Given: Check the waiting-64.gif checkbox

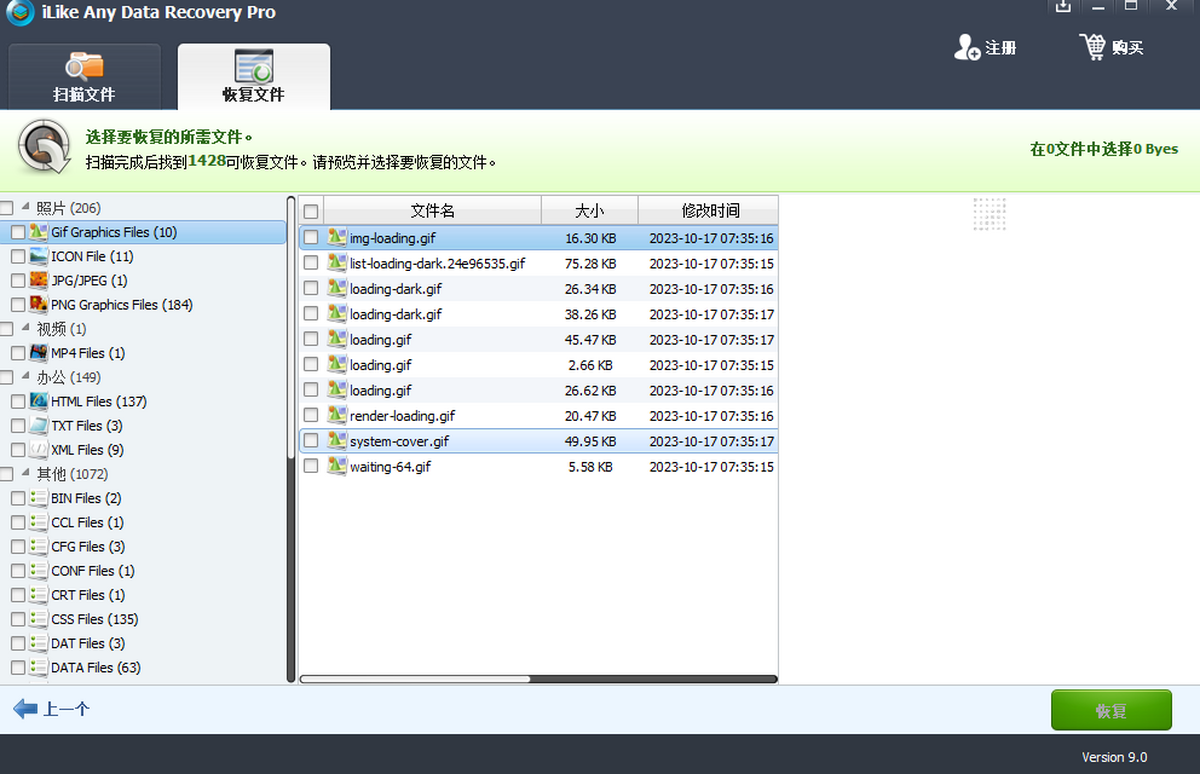Looking at the screenshot, I should coord(311,466).
